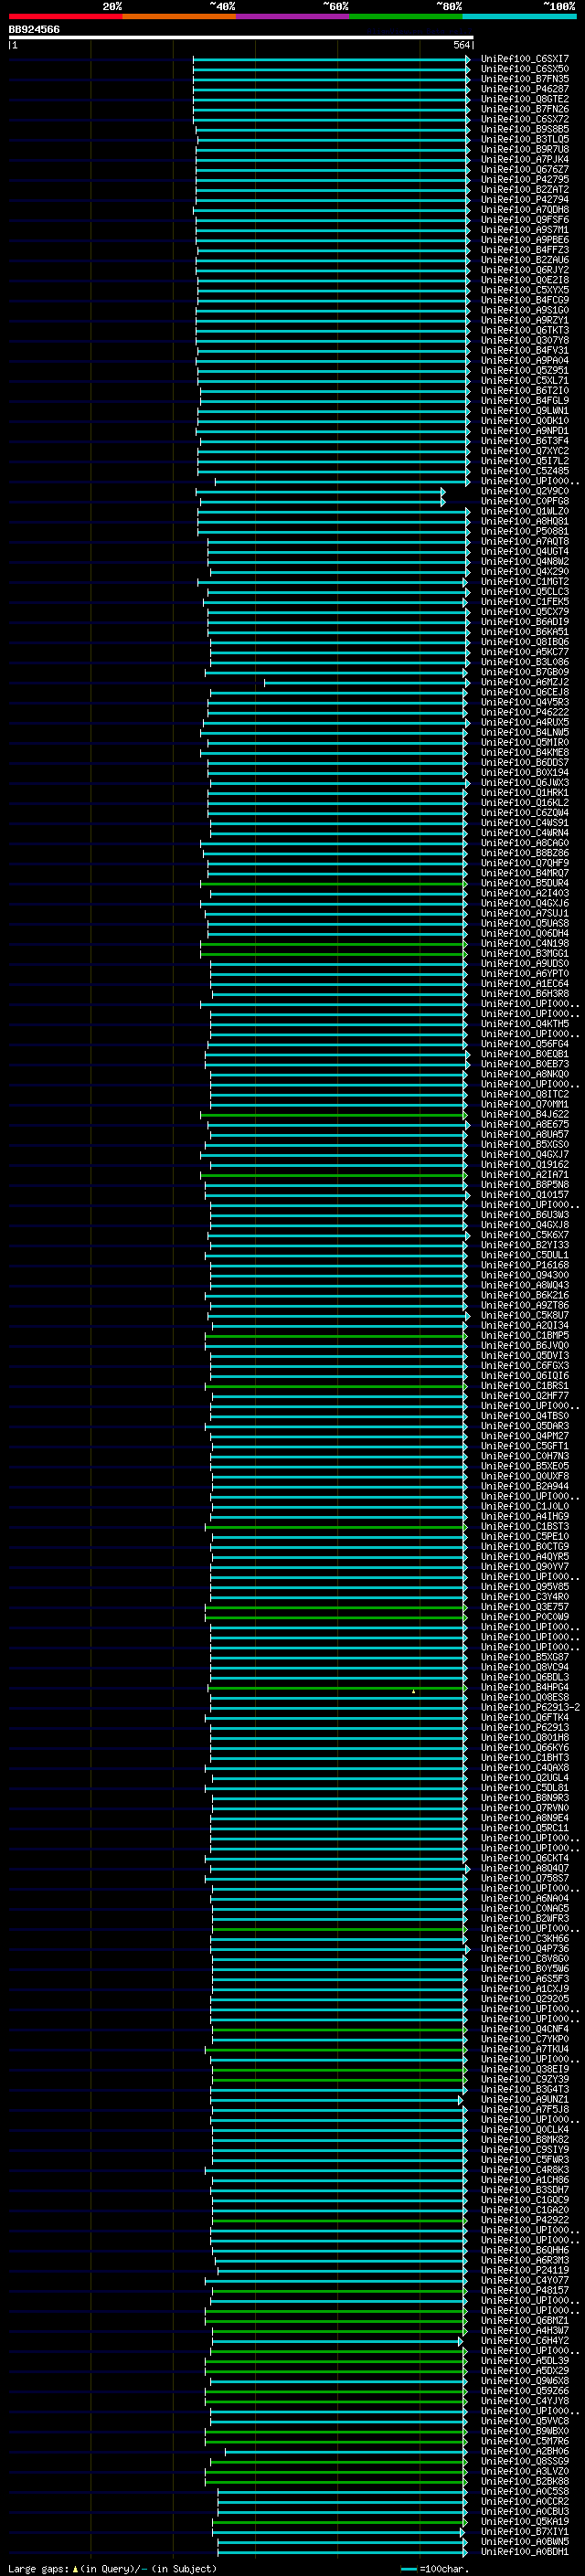Select the UniRef100_Q4UGT4 label
Viewport: 585px width, 2576px height.
click(525, 551)
